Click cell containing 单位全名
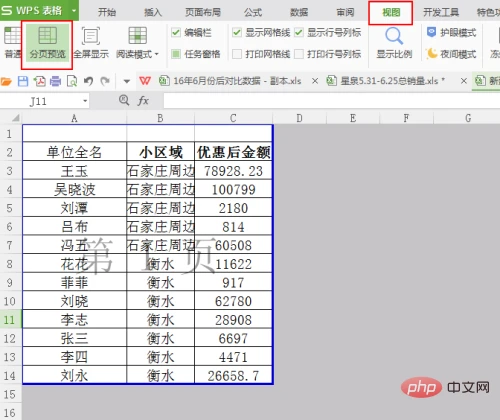The image size is (500, 420). (x=74, y=152)
